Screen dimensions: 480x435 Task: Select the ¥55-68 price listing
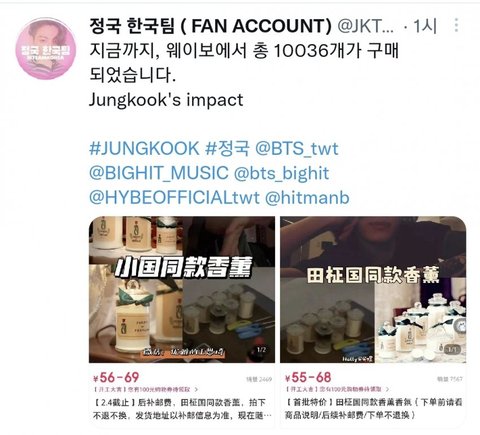click(308, 377)
